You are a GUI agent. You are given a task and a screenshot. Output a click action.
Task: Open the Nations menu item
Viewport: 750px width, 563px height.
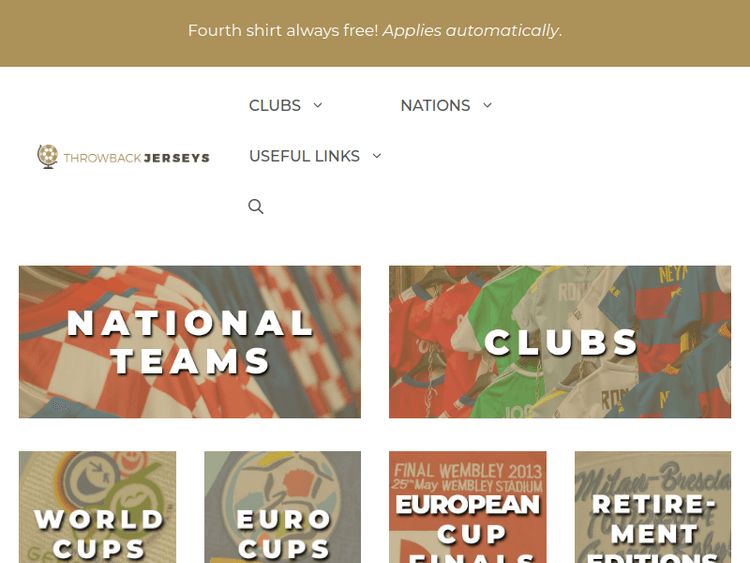435,105
